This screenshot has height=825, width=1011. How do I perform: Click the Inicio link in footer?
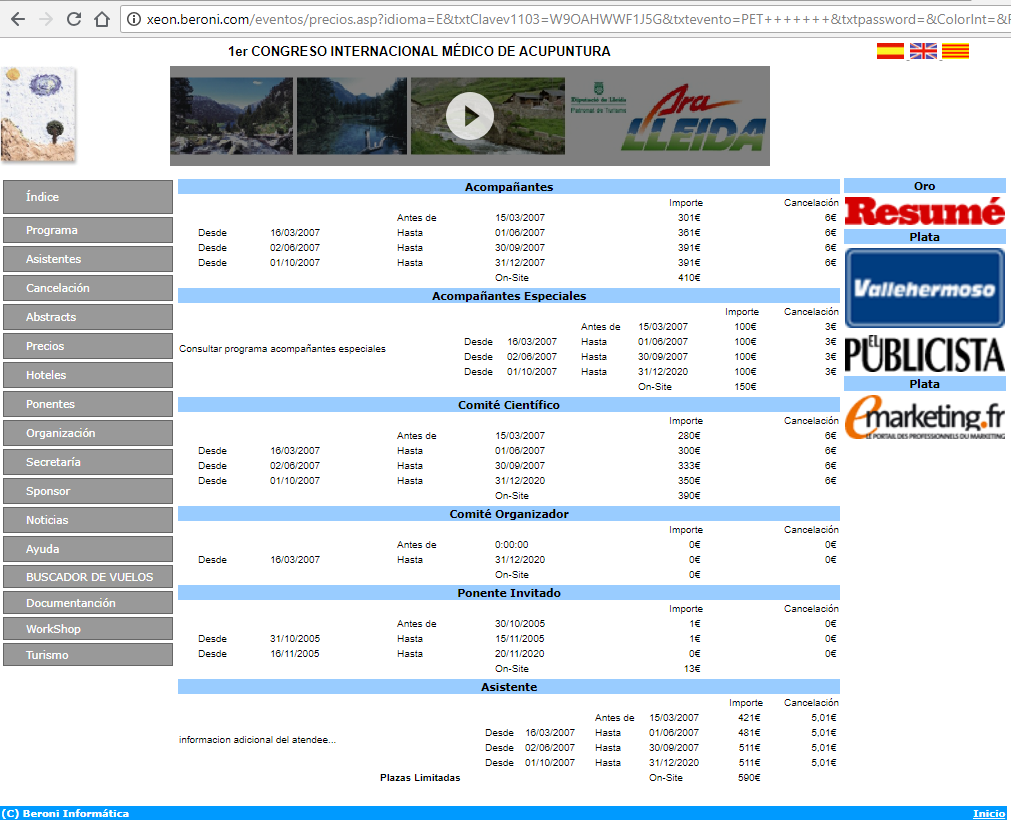pos(988,814)
